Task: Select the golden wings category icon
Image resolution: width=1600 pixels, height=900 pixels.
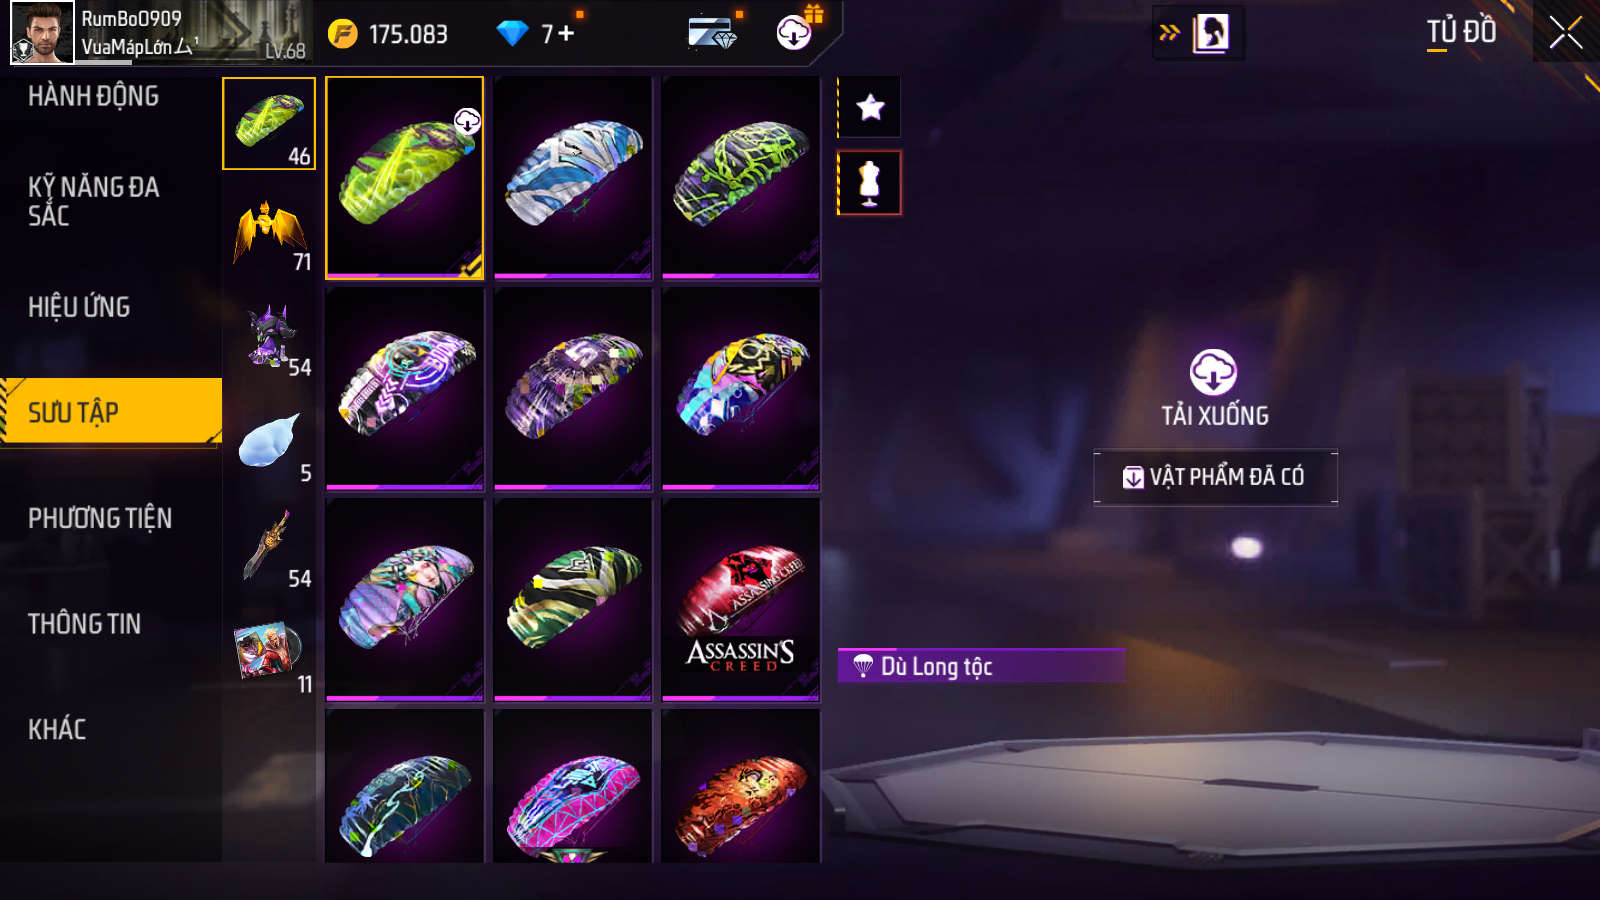Action: [269, 231]
